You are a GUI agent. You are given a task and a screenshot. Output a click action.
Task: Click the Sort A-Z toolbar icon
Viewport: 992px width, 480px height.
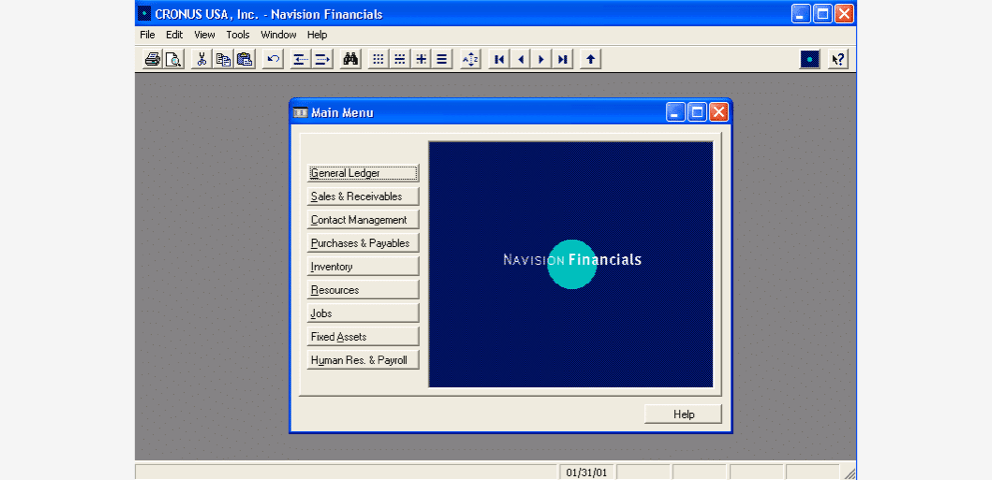coord(470,59)
